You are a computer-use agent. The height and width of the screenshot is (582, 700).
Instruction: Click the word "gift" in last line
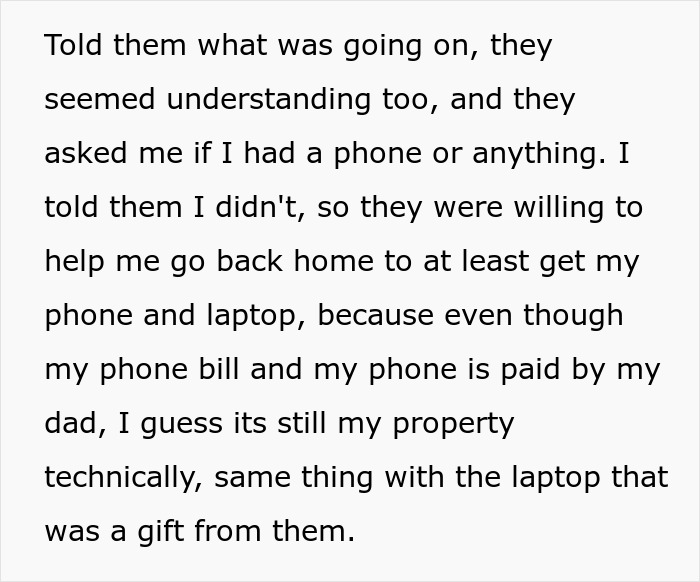(x=160, y=532)
